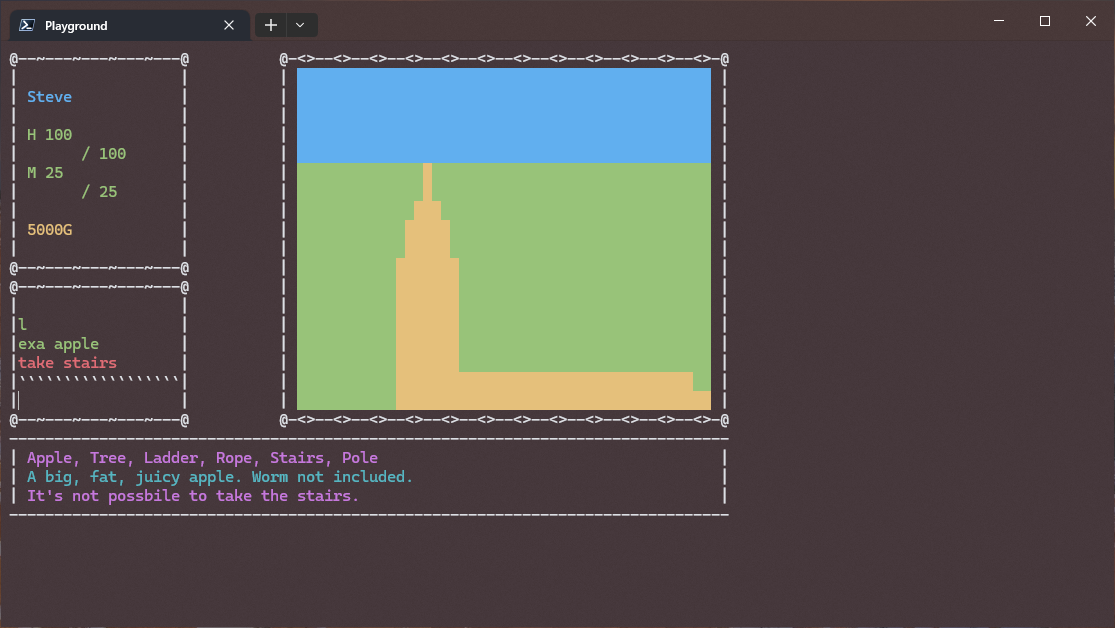Click the M 25 mana stat
The width and height of the screenshot is (1115, 628).
(x=45, y=173)
